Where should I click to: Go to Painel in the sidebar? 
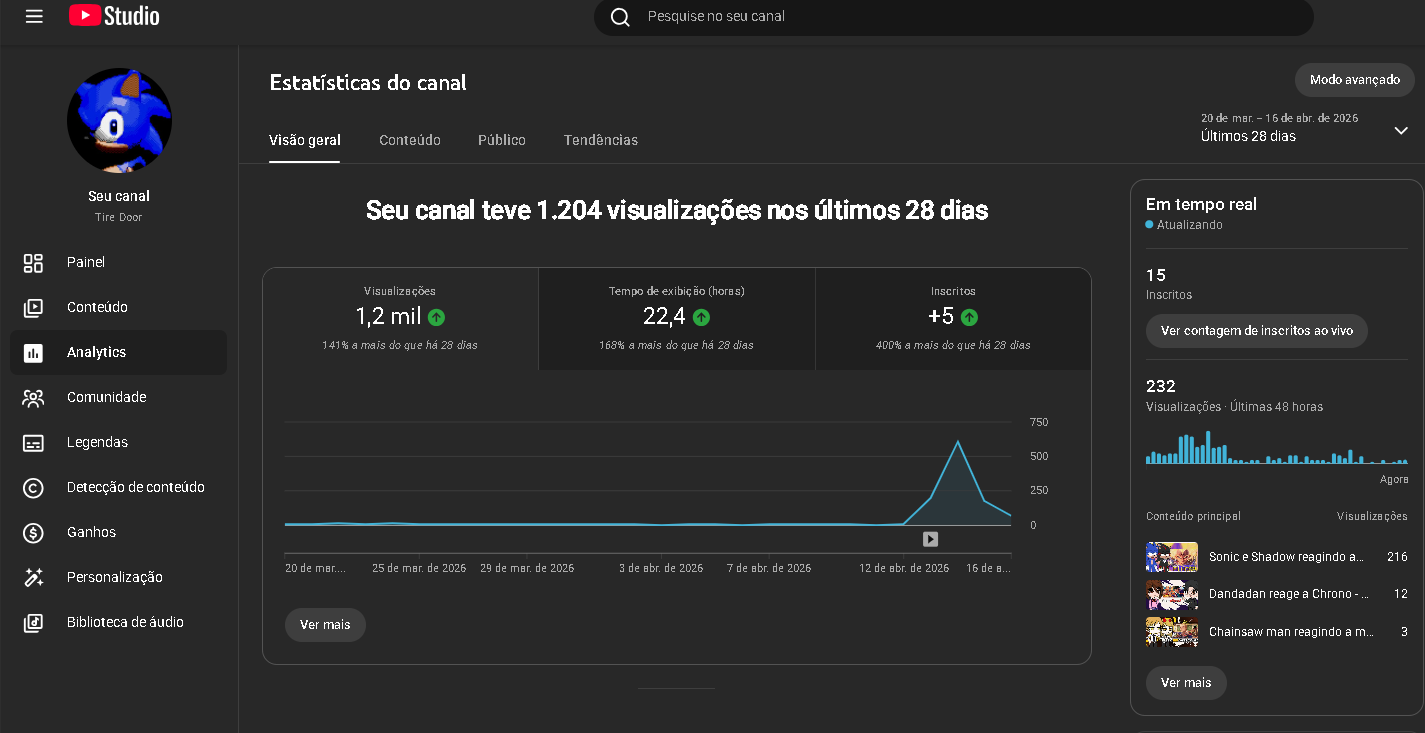[119, 262]
